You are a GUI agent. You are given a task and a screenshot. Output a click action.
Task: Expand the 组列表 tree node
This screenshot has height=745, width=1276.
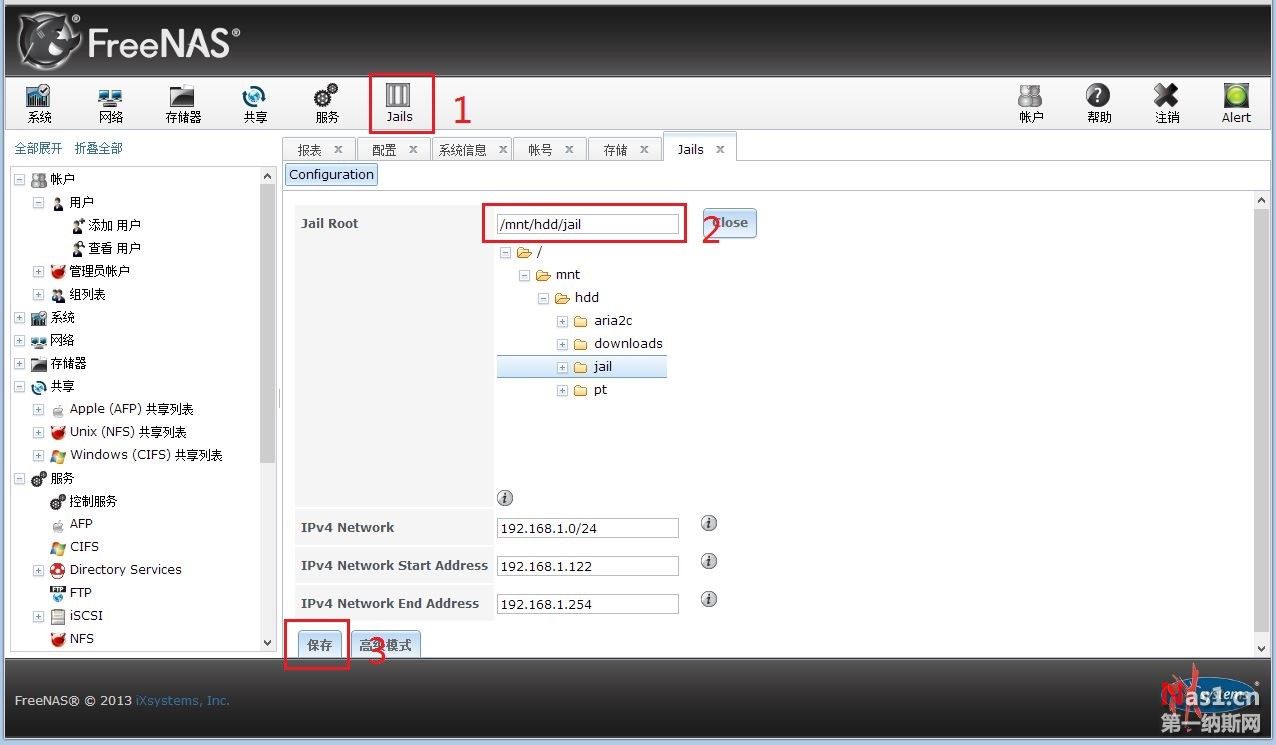point(38,295)
